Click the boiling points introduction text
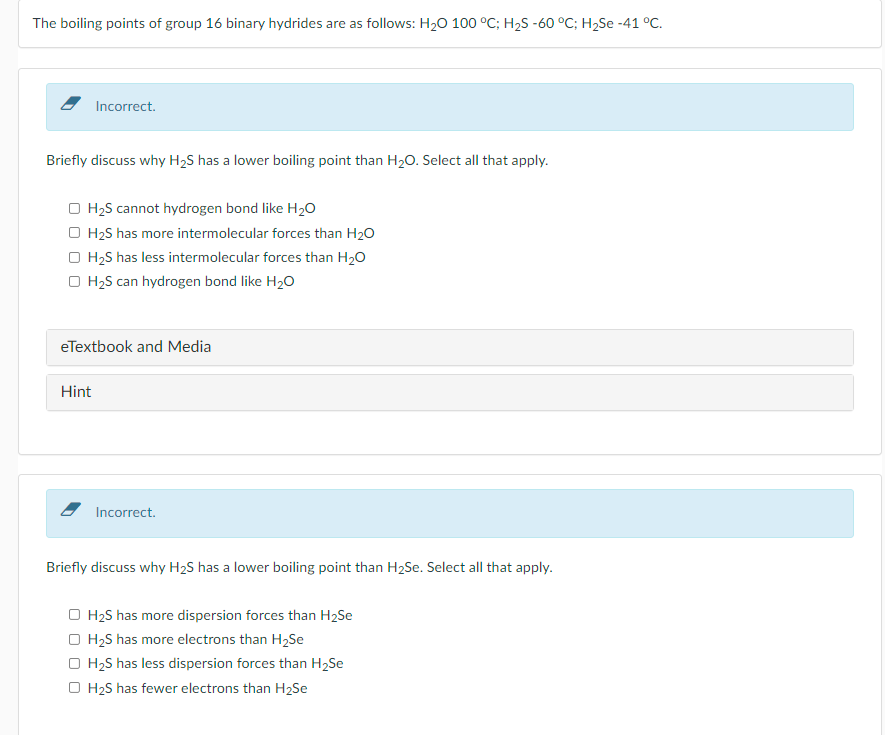885x735 pixels. (x=345, y=22)
